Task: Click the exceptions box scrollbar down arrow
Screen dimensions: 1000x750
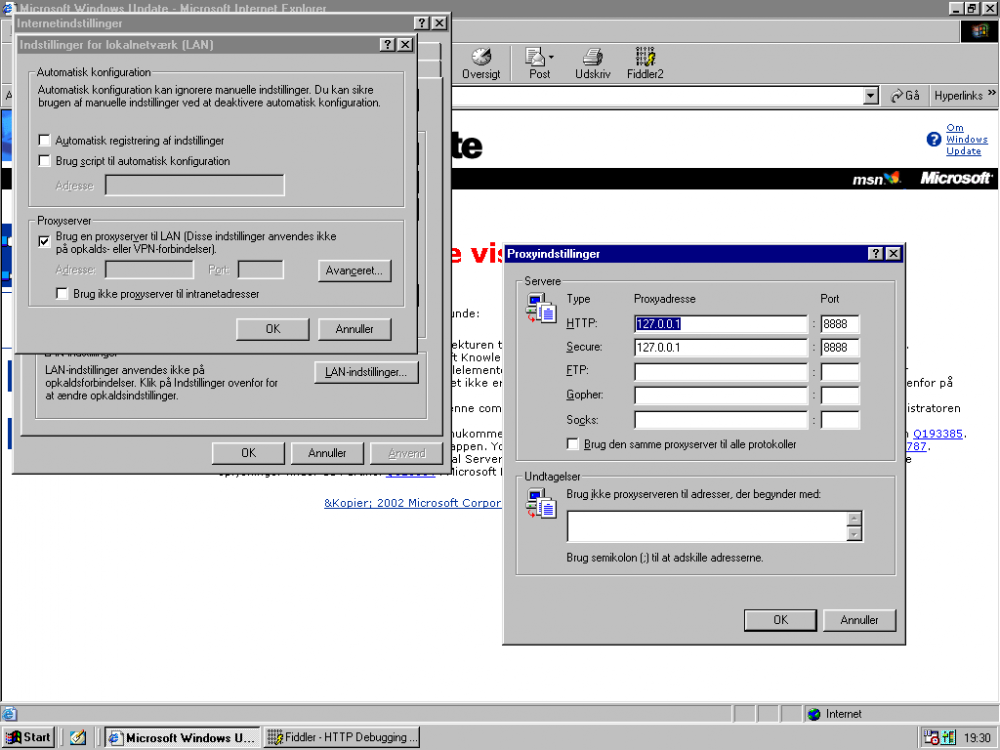Action: [854, 534]
